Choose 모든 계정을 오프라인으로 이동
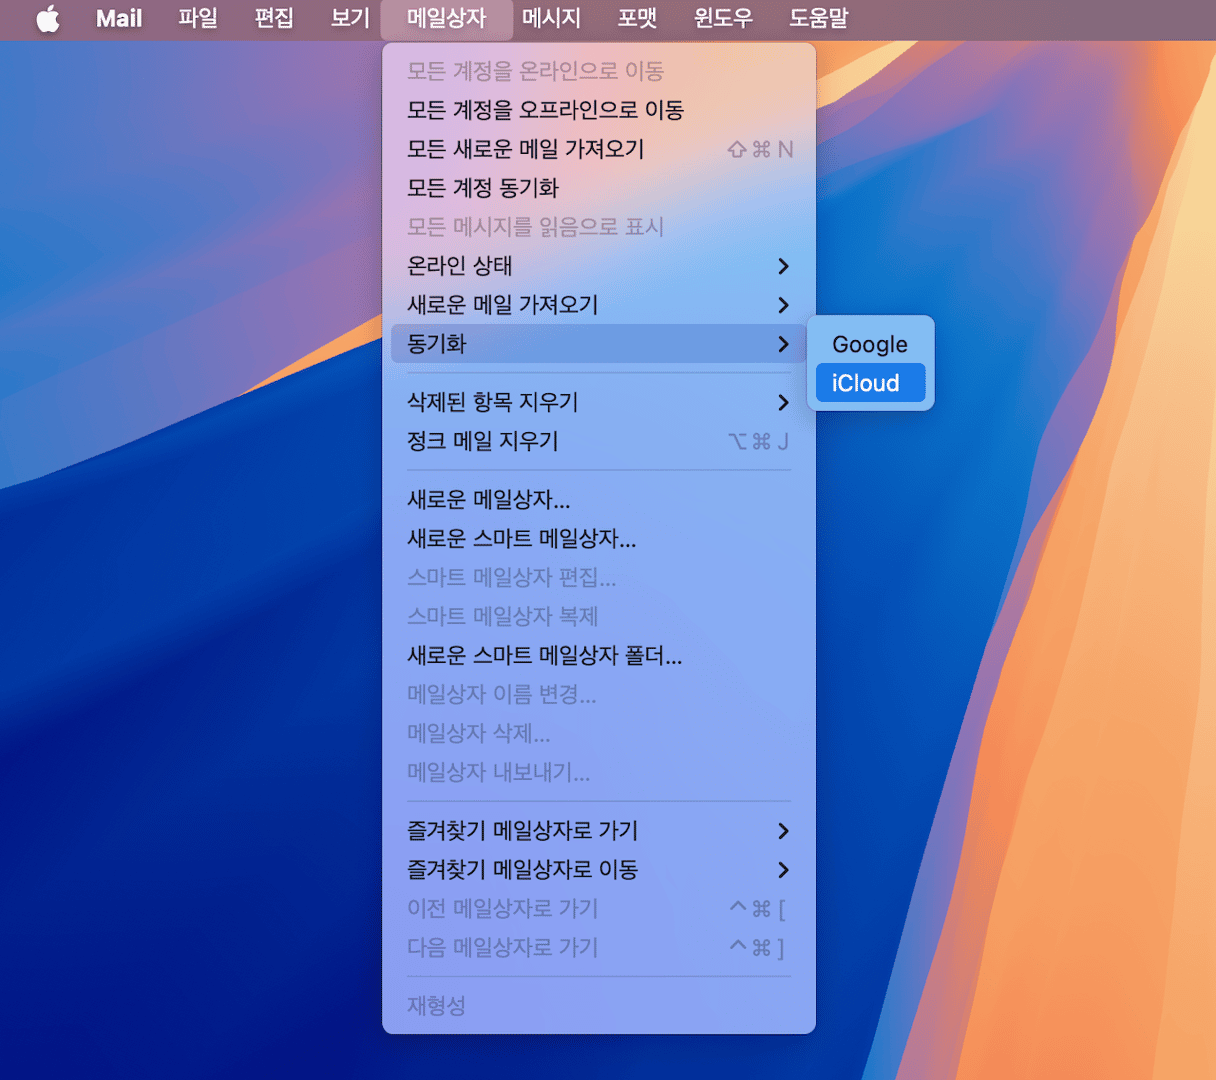1216x1080 pixels. tap(599, 110)
